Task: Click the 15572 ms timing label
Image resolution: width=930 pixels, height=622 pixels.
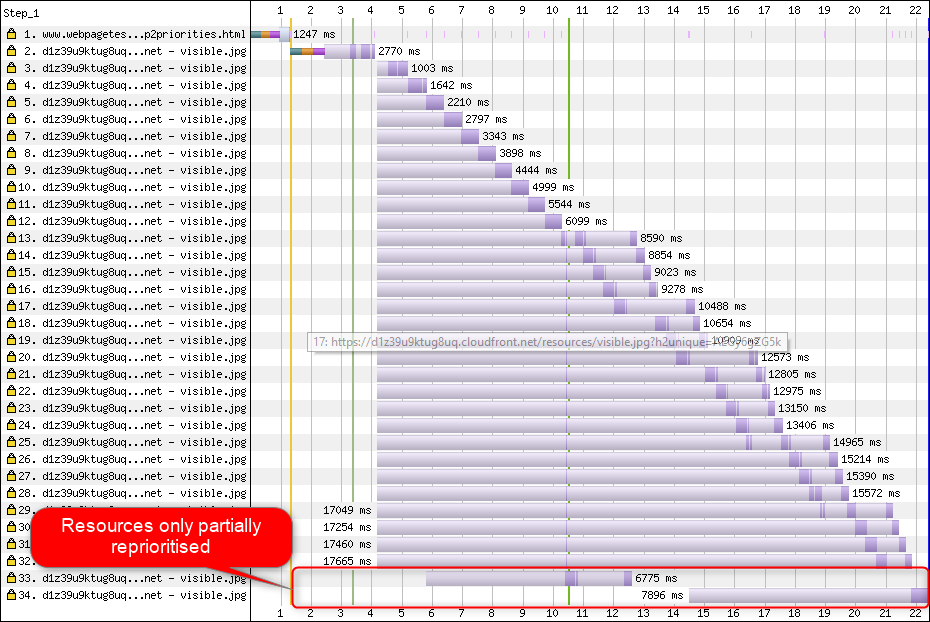Action: (876, 493)
